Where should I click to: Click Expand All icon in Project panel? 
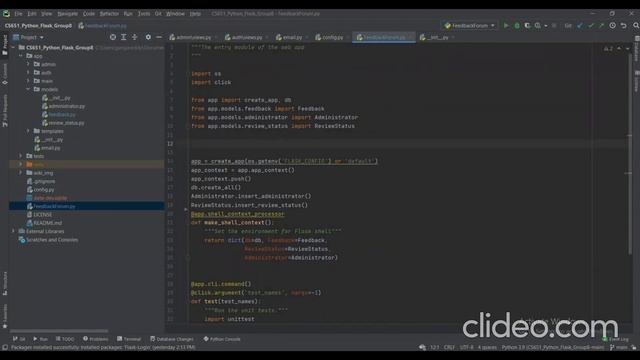pos(123,37)
